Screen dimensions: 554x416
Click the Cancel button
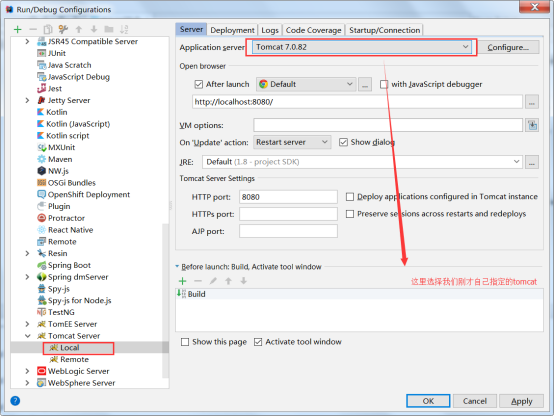pyautogui.click(x=475, y=401)
